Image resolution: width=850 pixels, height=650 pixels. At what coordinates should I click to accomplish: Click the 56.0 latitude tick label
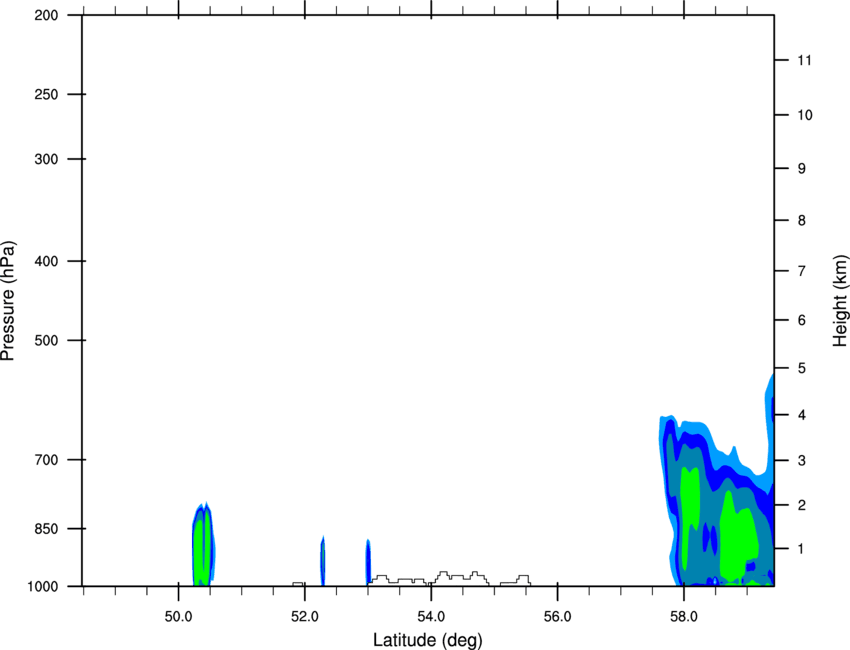coord(557,617)
